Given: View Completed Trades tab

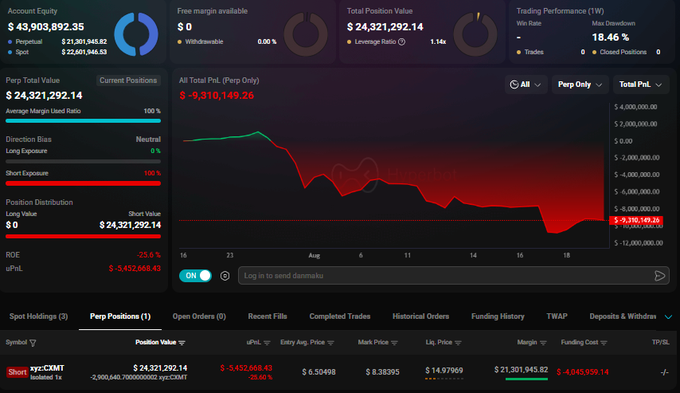Looking at the screenshot, I should point(340,316).
